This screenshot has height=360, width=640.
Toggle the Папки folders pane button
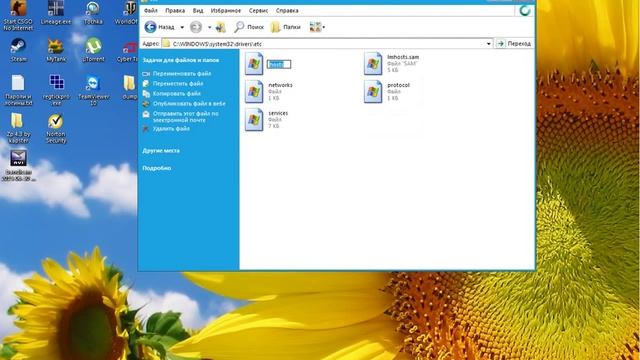[x=286, y=27]
